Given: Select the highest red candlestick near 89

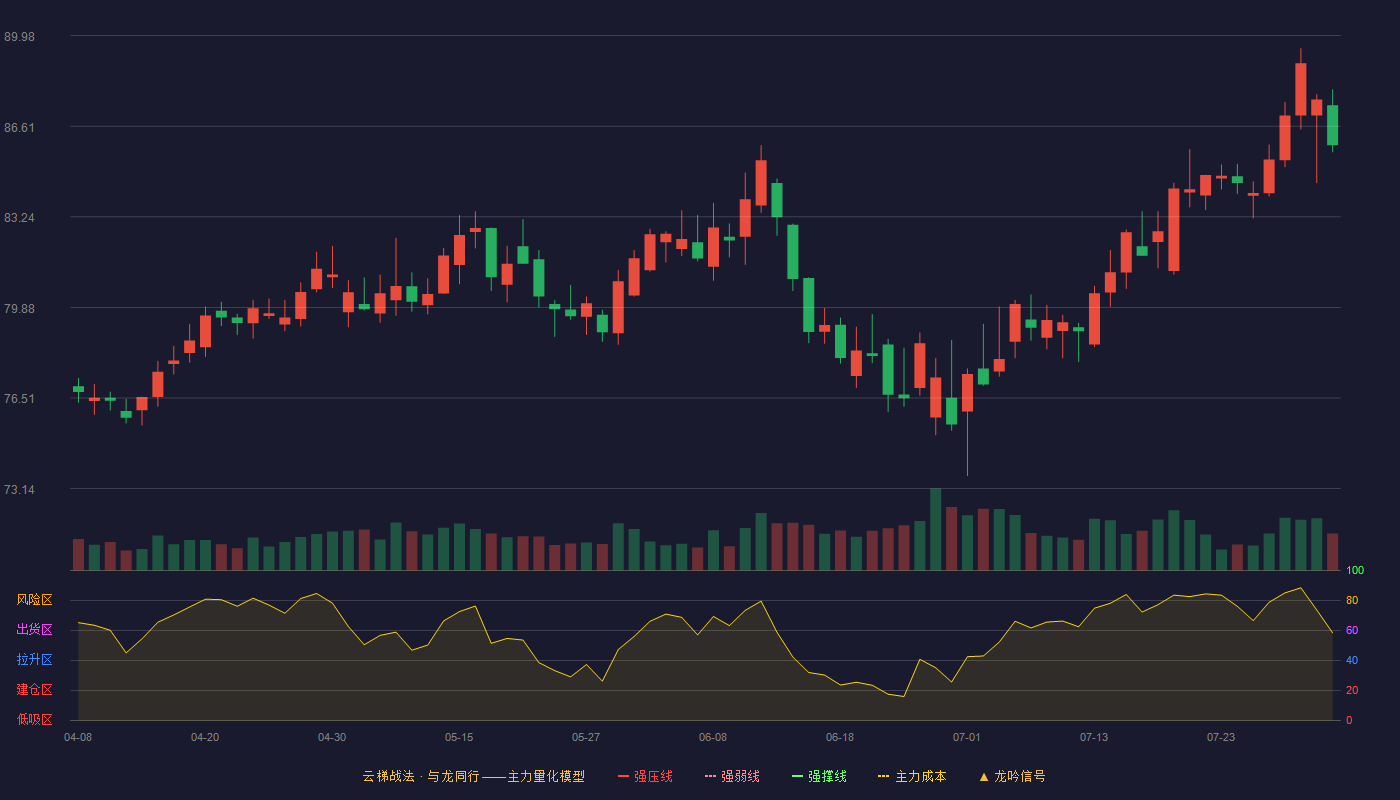Looking at the screenshot, I should pyautogui.click(x=1301, y=89).
